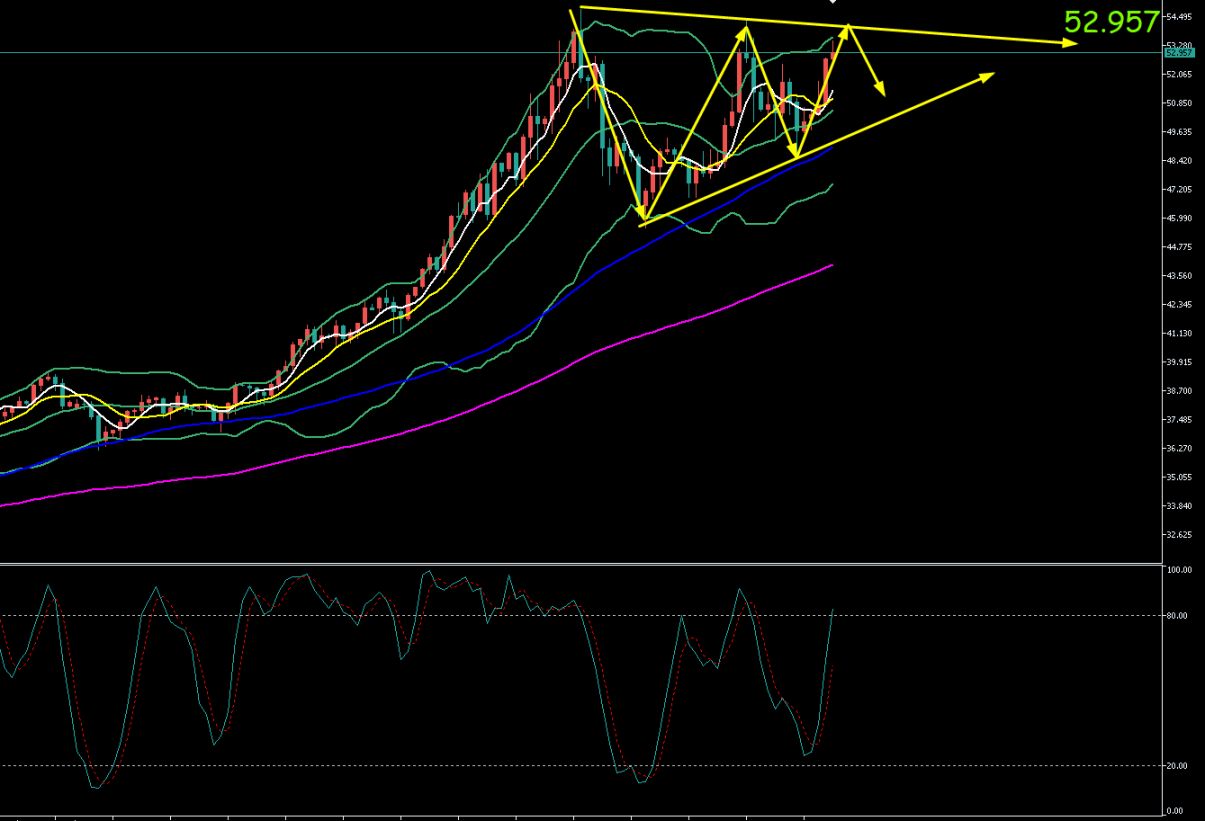Click the 100.00 label on the oscillator scale

point(1178,570)
